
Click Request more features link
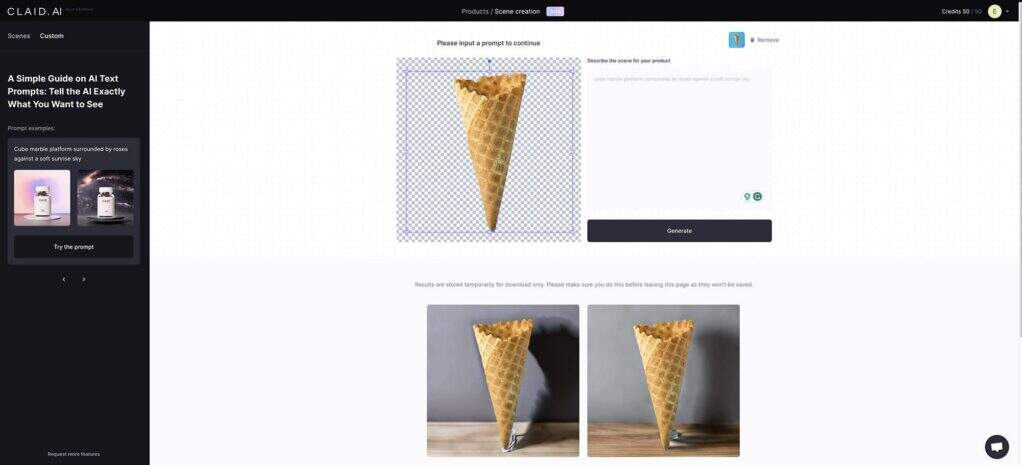click(74, 454)
